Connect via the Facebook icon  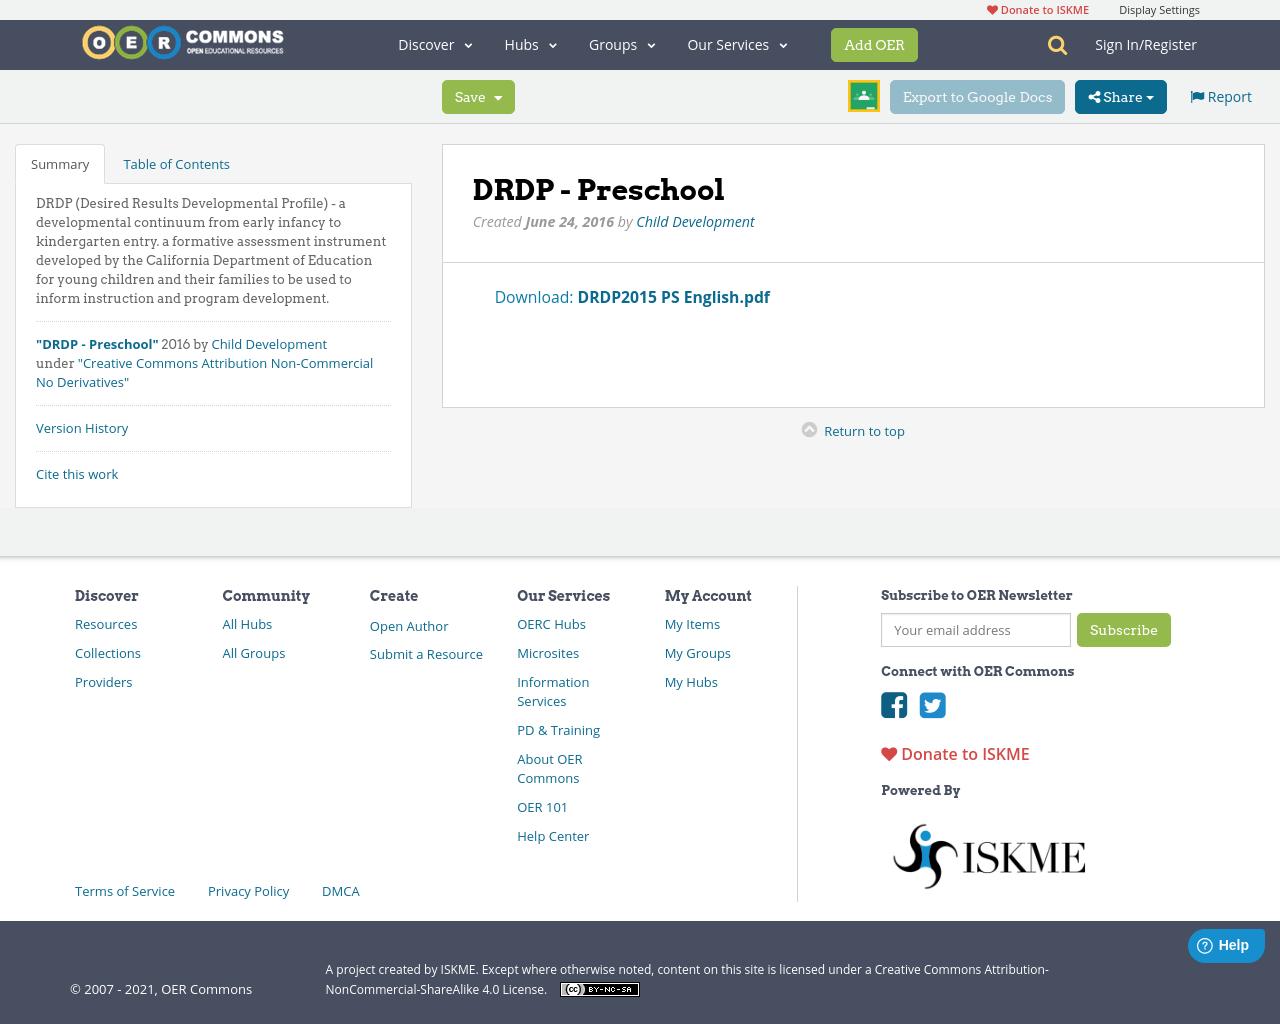894,705
